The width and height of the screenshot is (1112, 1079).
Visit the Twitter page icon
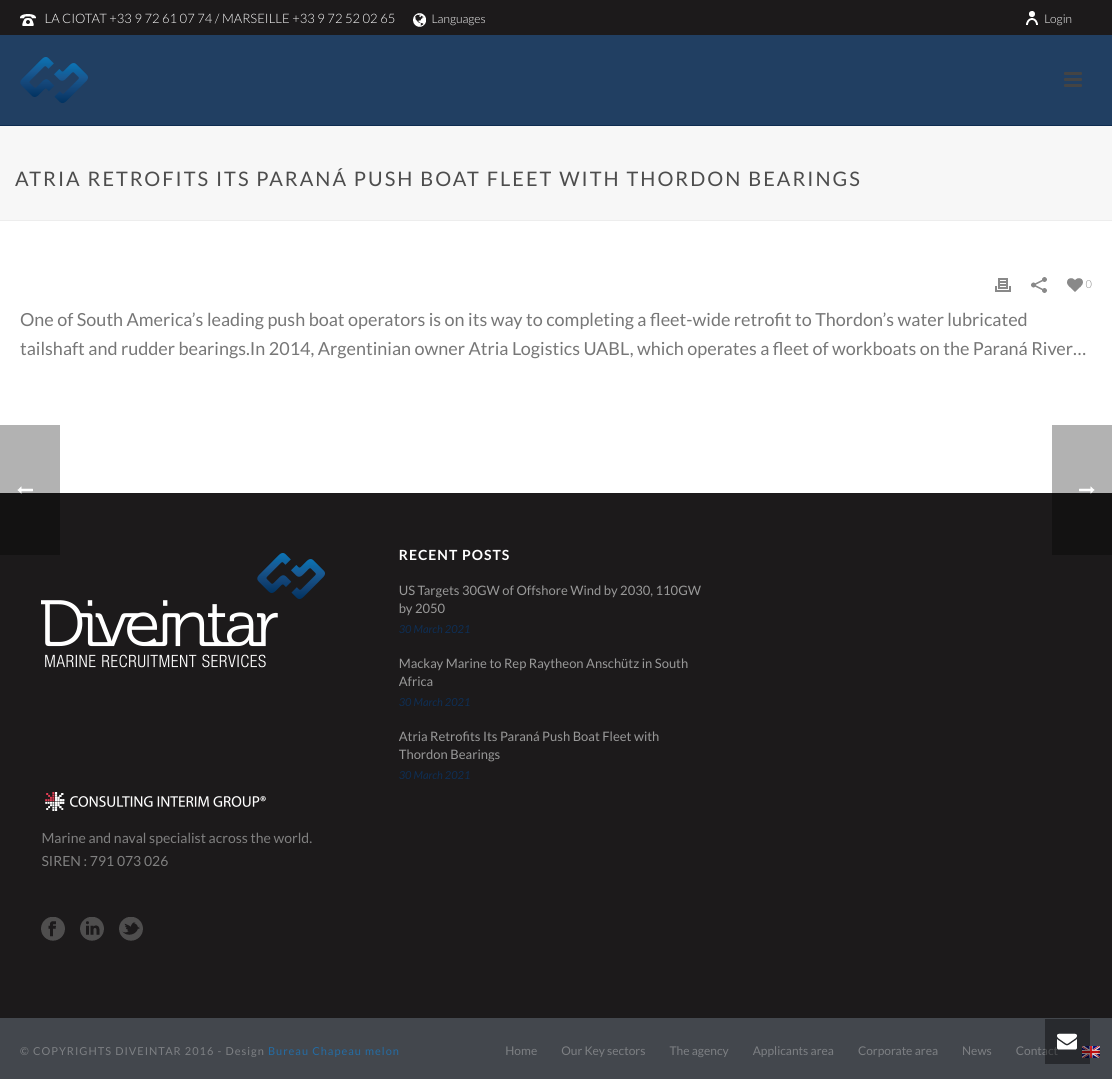click(130, 929)
